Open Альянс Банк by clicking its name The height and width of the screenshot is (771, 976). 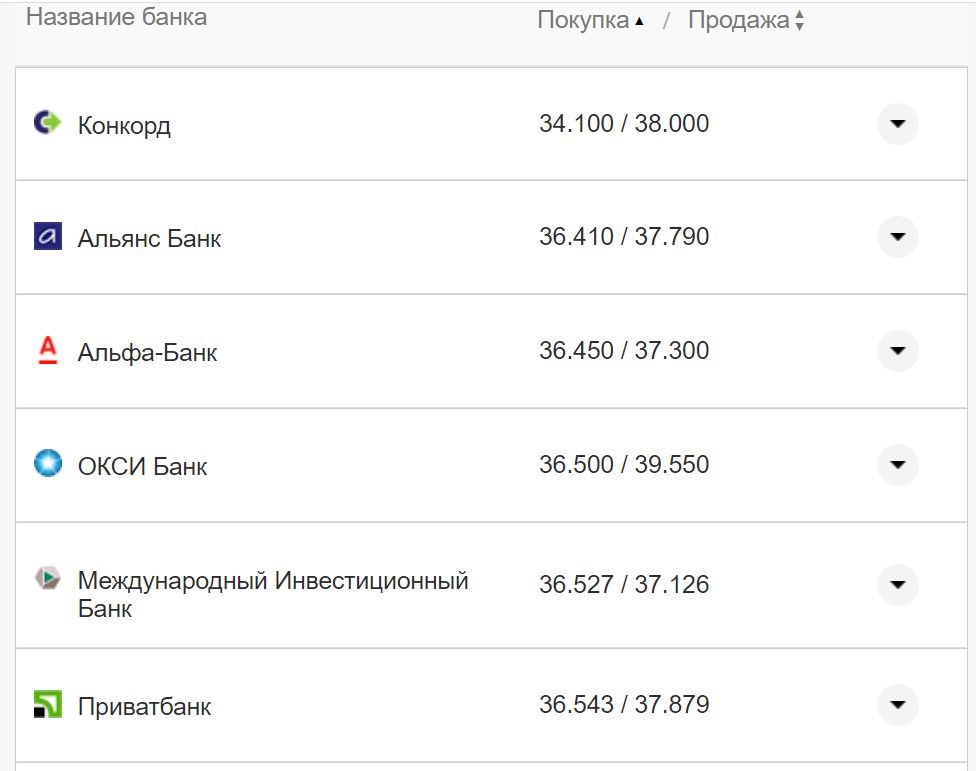151,237
